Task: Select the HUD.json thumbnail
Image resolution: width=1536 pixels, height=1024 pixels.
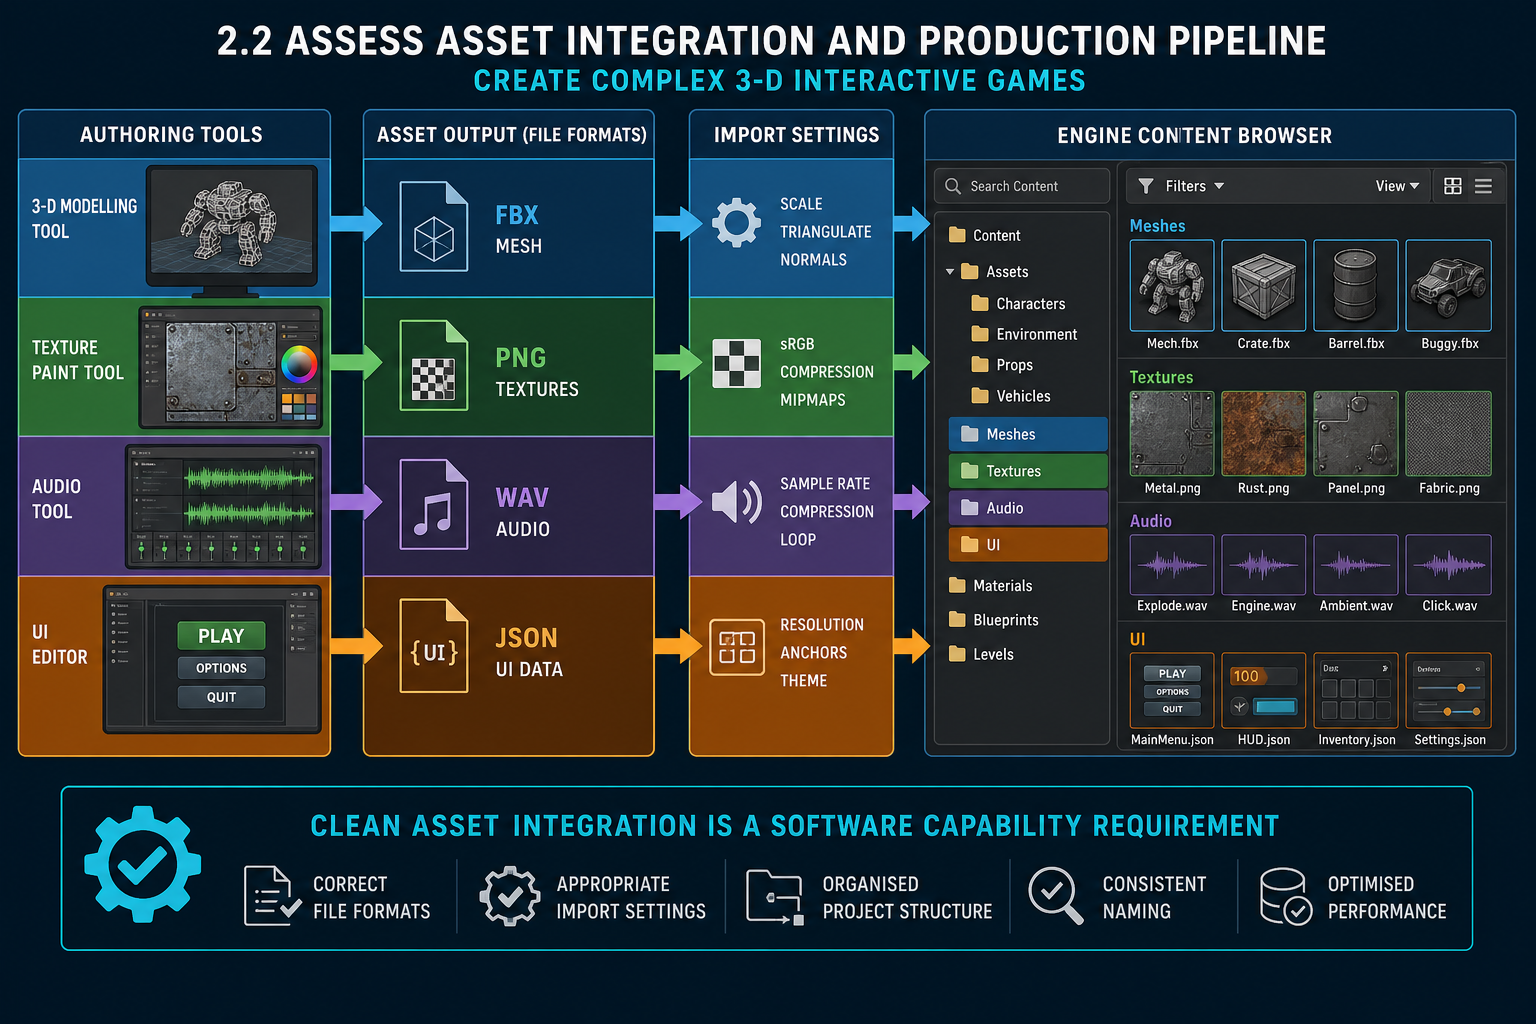Action: coord(1264,690)
